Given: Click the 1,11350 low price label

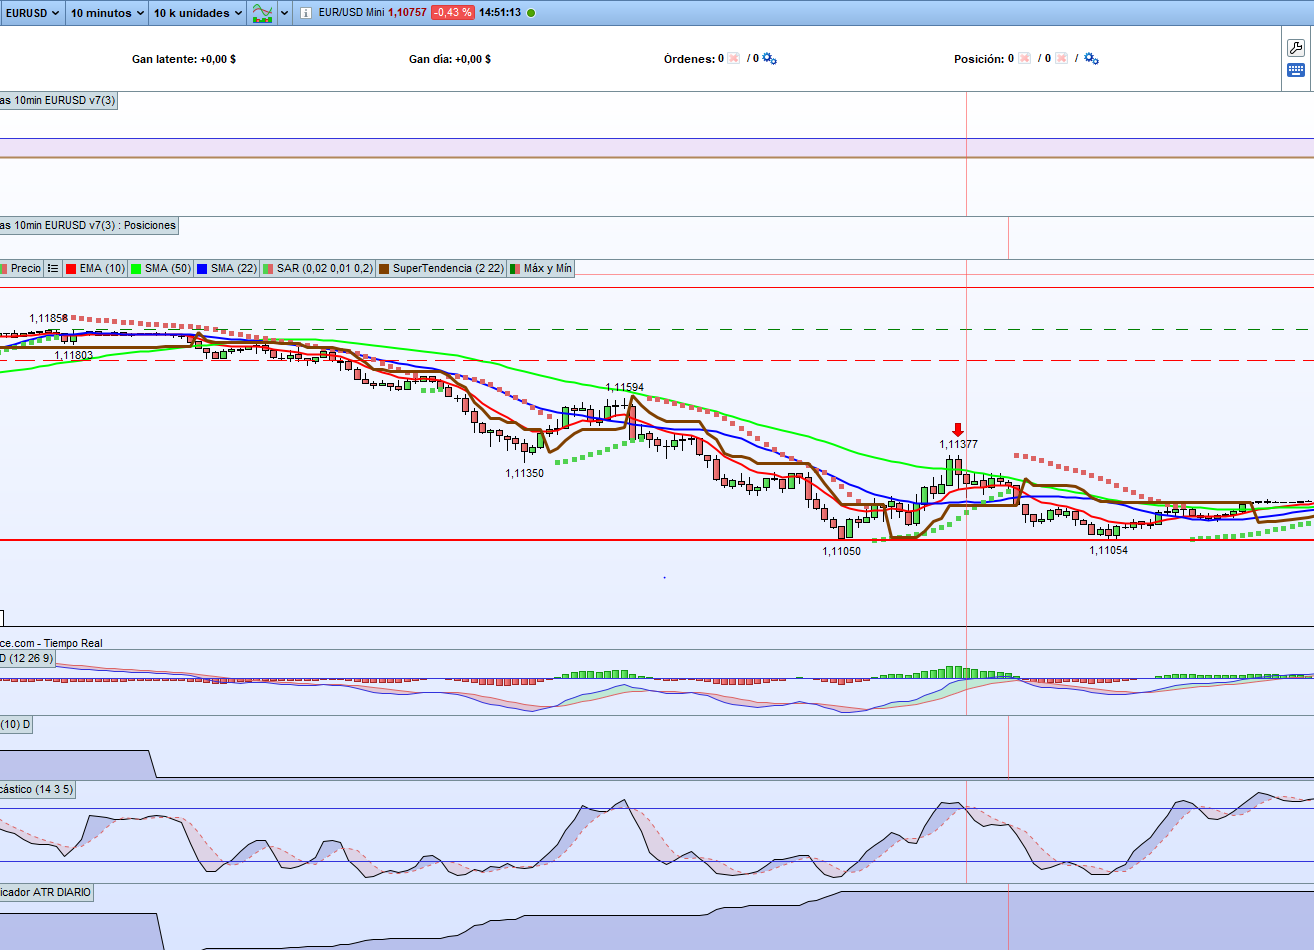Looking at the screenshot, I should pos(525,473).
